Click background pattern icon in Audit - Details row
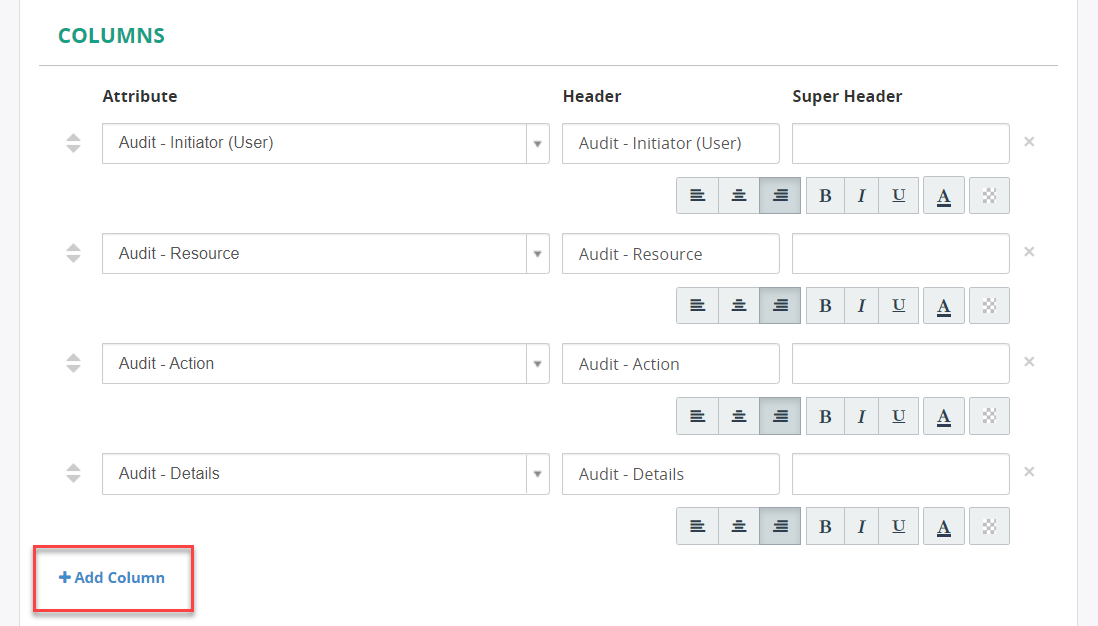This screenshot has height=626, width=1098. coord(989,526)
